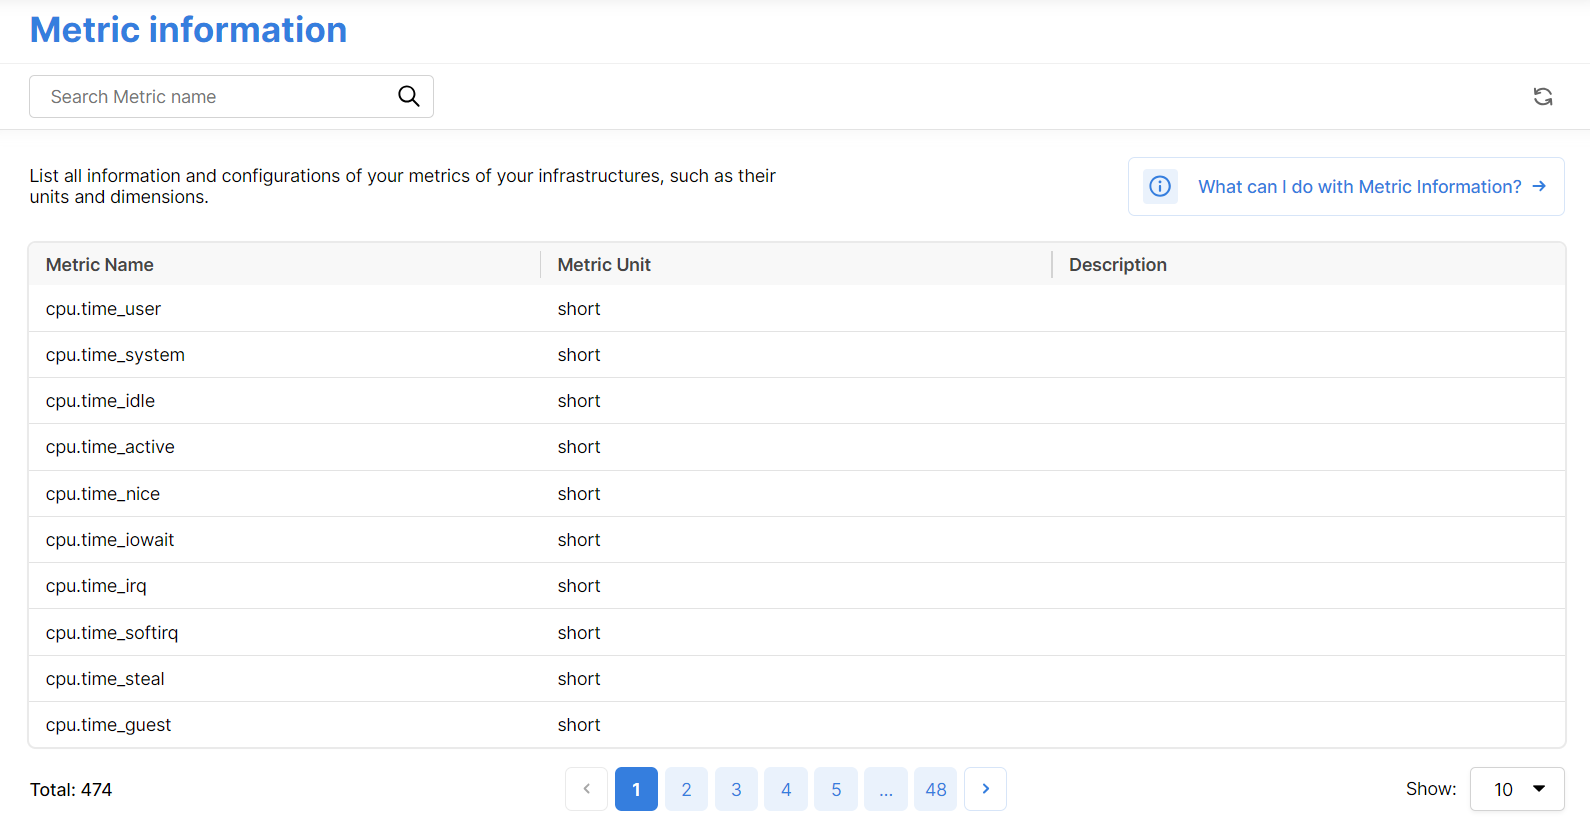Screen dimensions: 1590x834
Task: Click the info circle icon
Action: [x=1160, y=186]
